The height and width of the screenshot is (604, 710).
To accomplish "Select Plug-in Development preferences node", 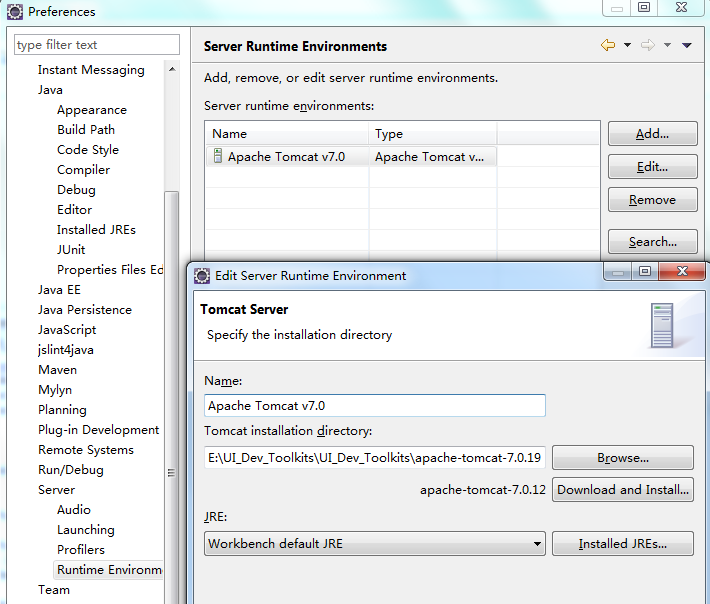I will (x=98, y=430).
